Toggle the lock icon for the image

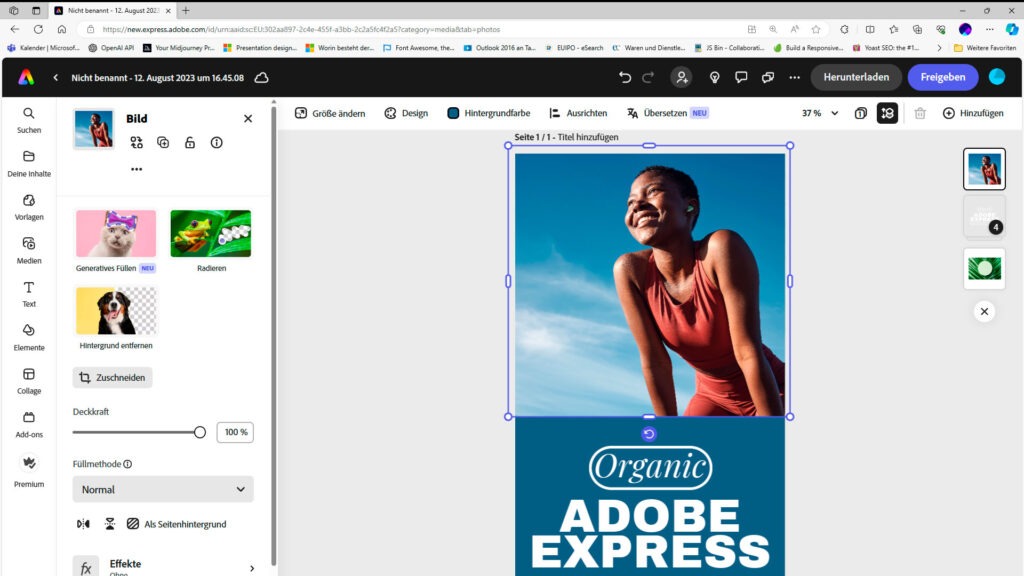tap(190, 142)
